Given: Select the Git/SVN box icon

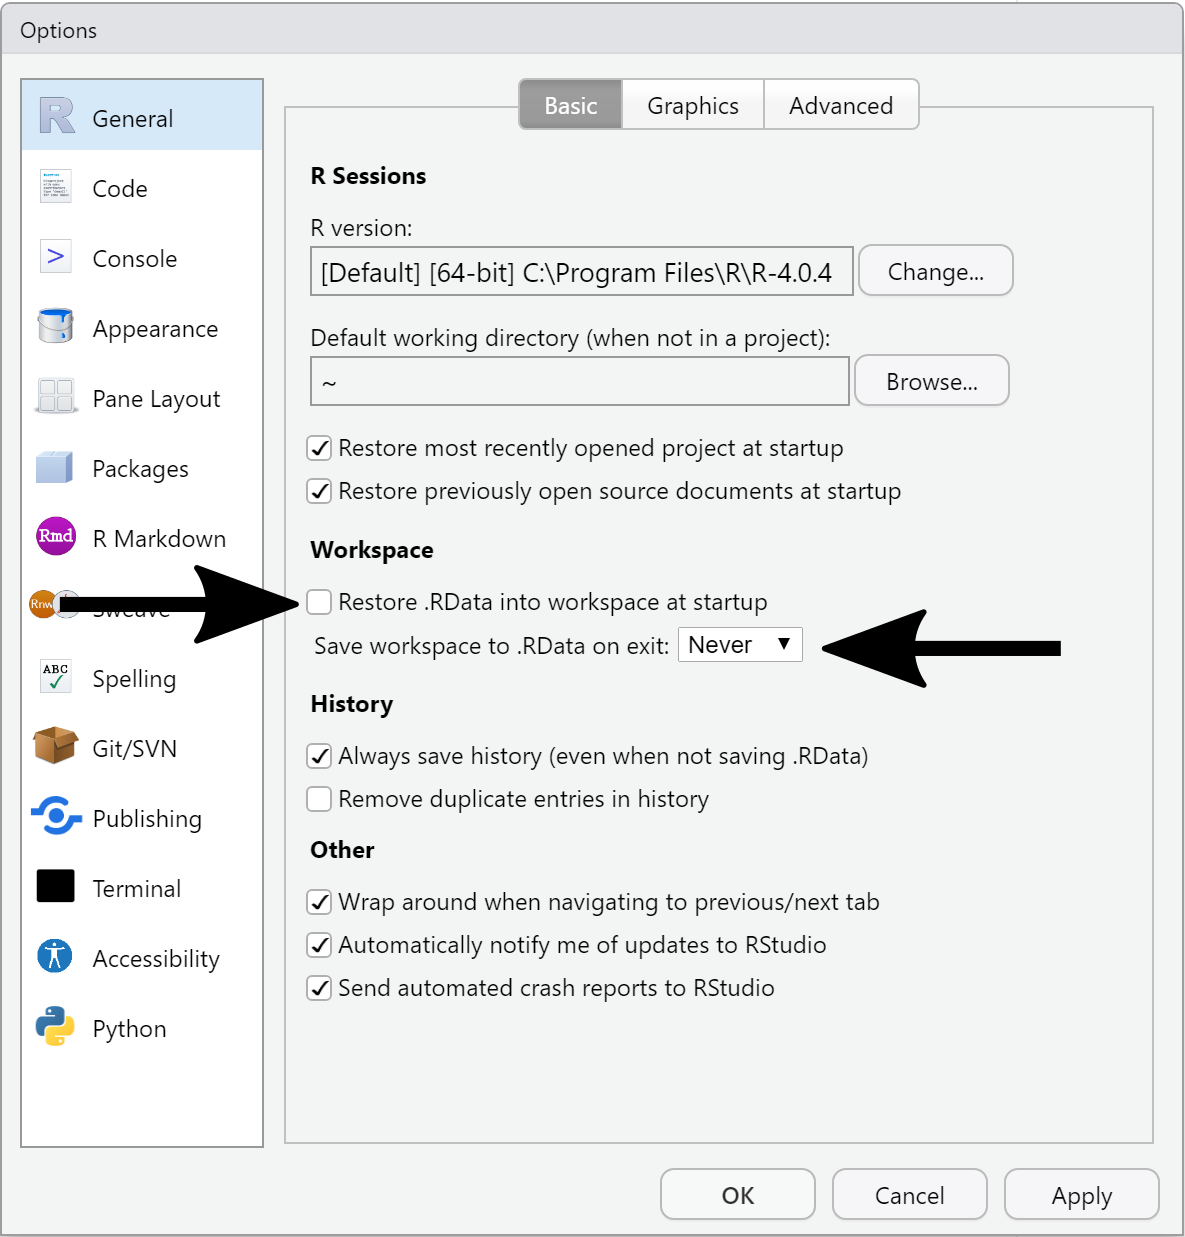Looking at the screenshot, I should [x=56, y=747].
